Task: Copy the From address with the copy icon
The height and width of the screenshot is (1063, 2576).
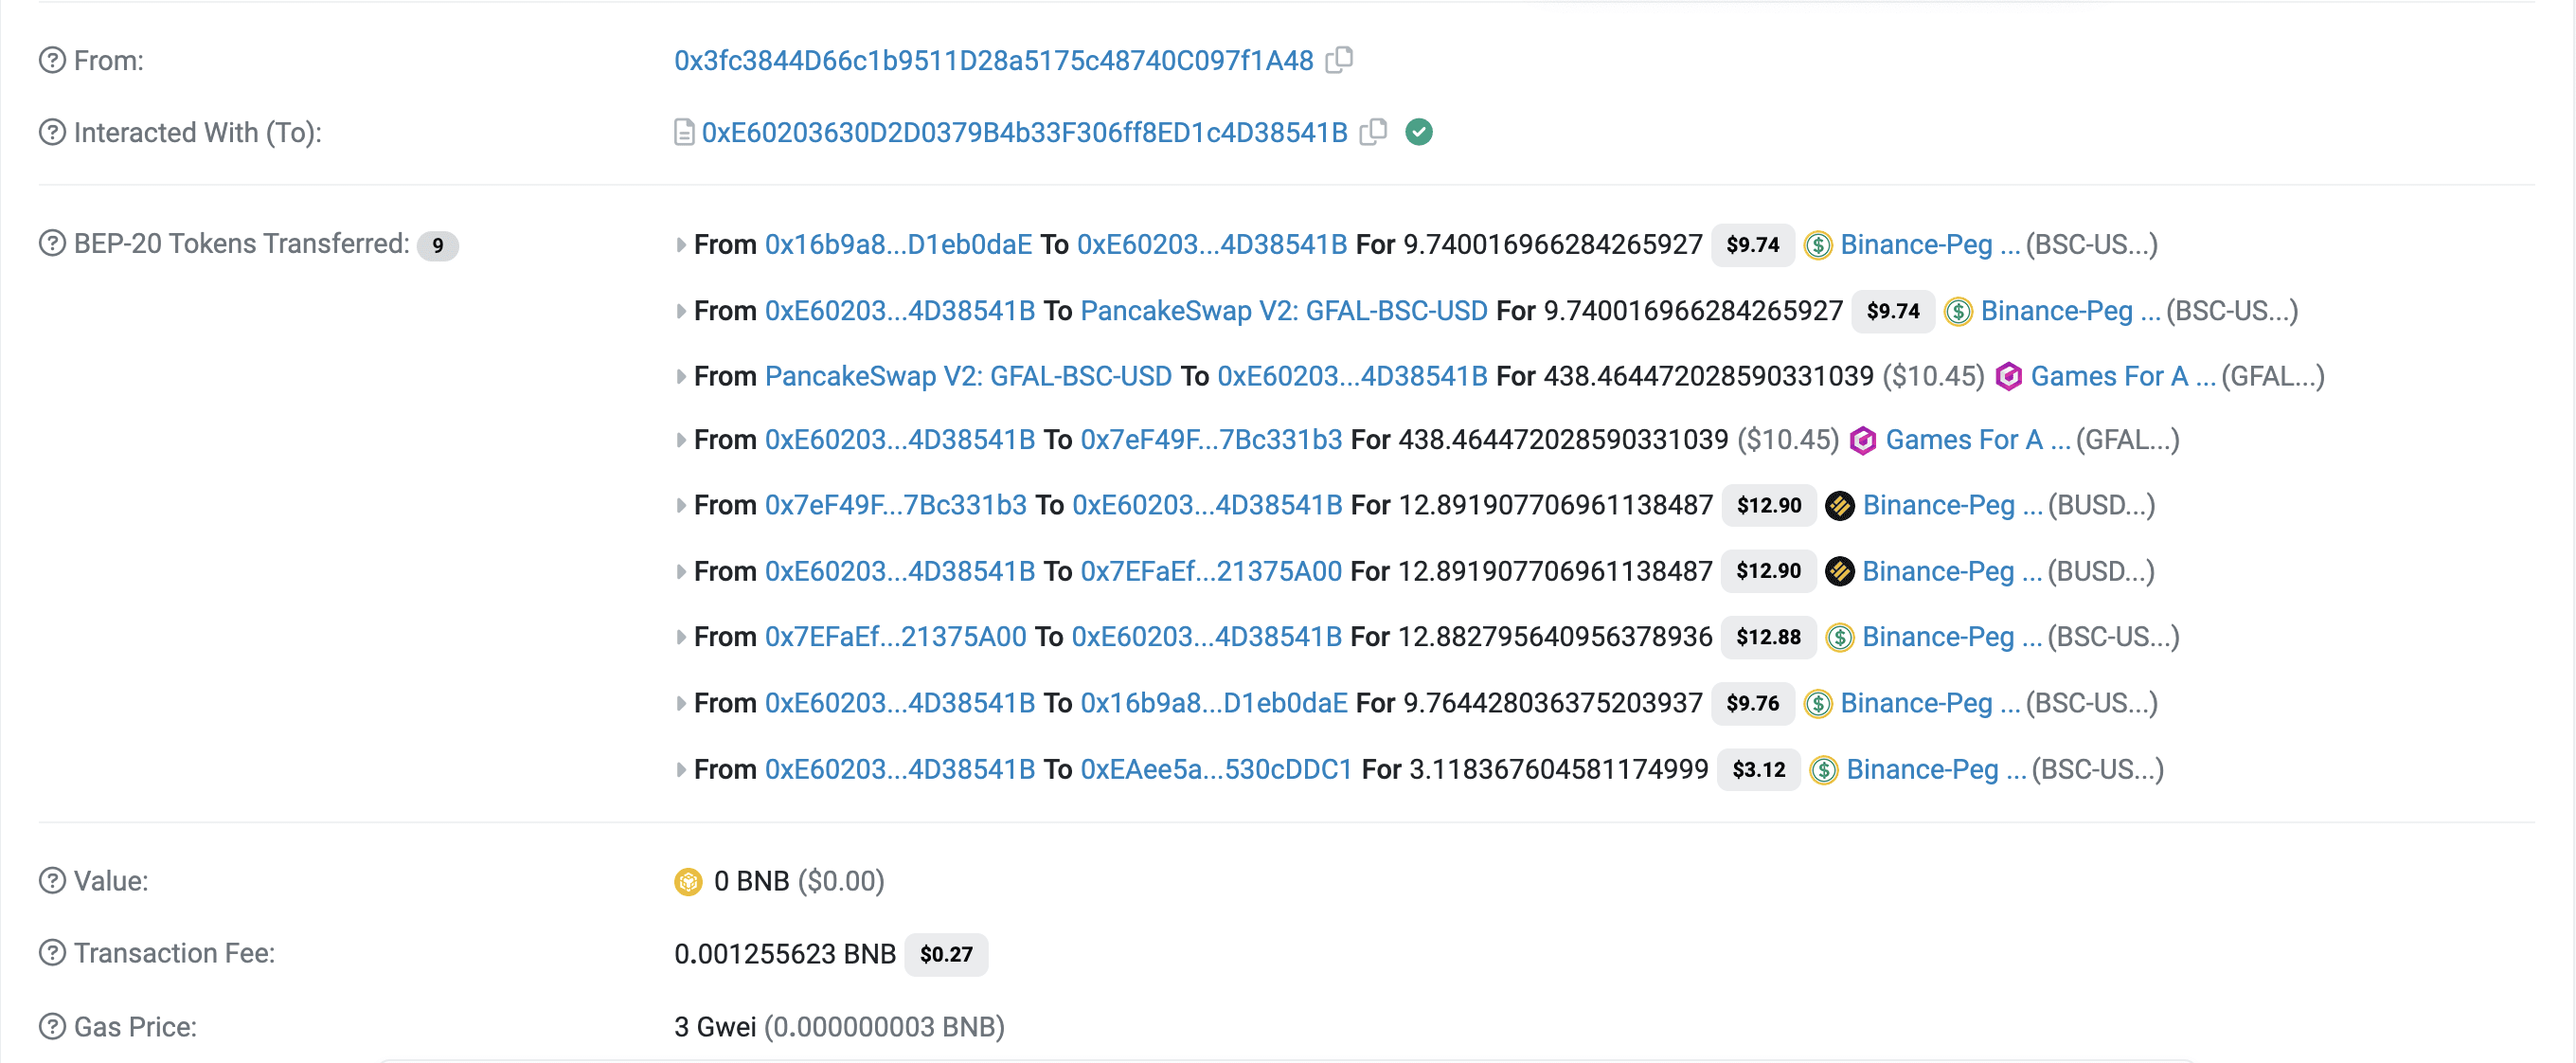Action: click(x=1339, y=60)
